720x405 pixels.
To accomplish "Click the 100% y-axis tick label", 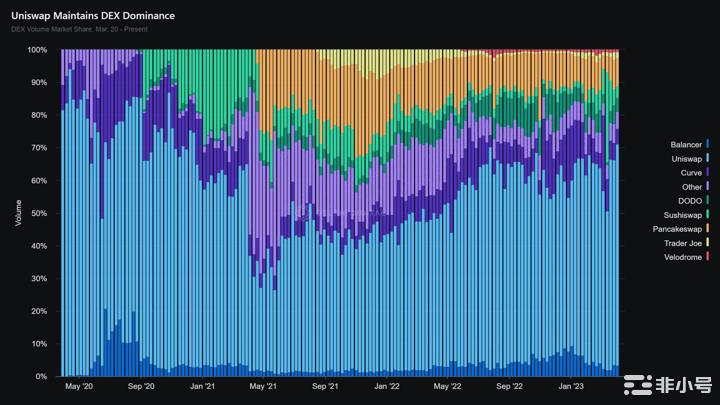I will 36,50.
